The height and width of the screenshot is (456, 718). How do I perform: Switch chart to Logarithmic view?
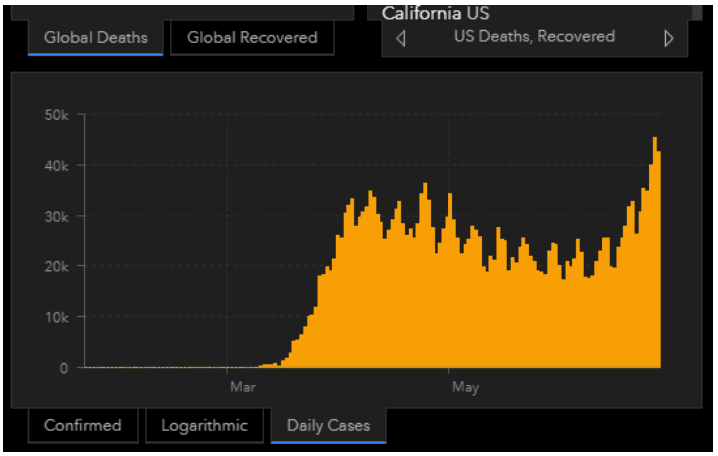pyautogui.click(x=204, y=425)
